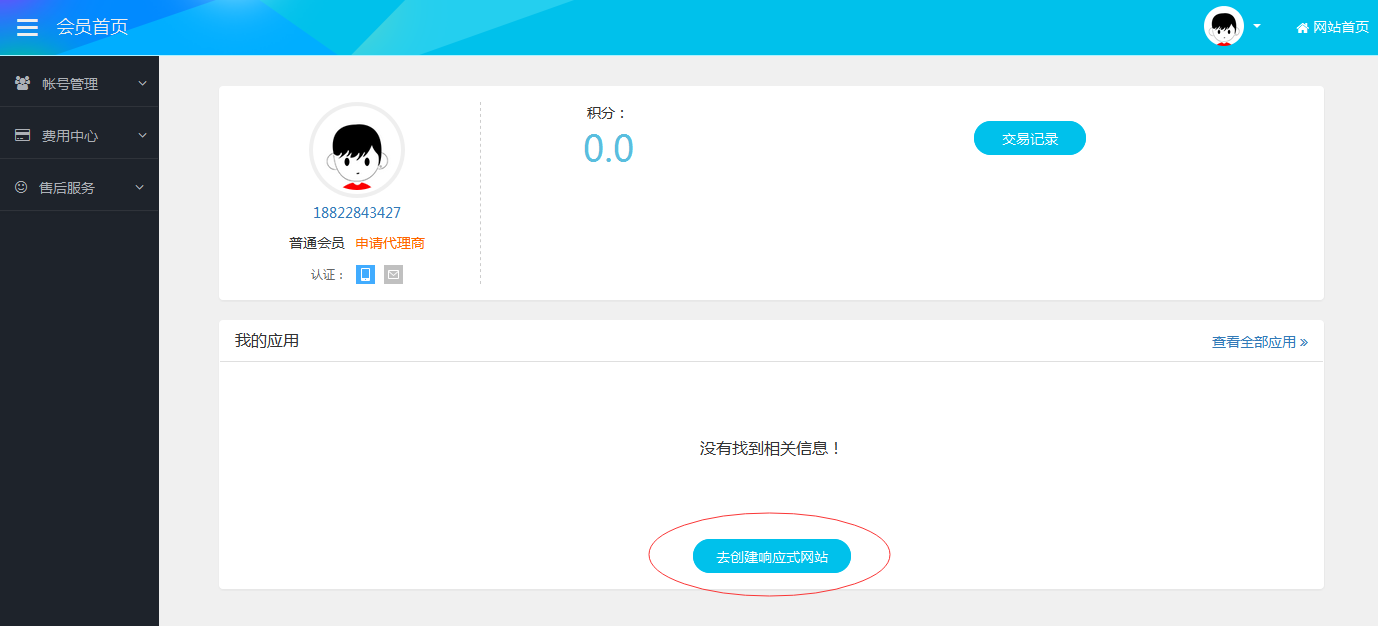The width and height of the screenshot is (1378, 626).
Task: Click the users icon beside 帐号管理
Action: click(x=22, y=83)
